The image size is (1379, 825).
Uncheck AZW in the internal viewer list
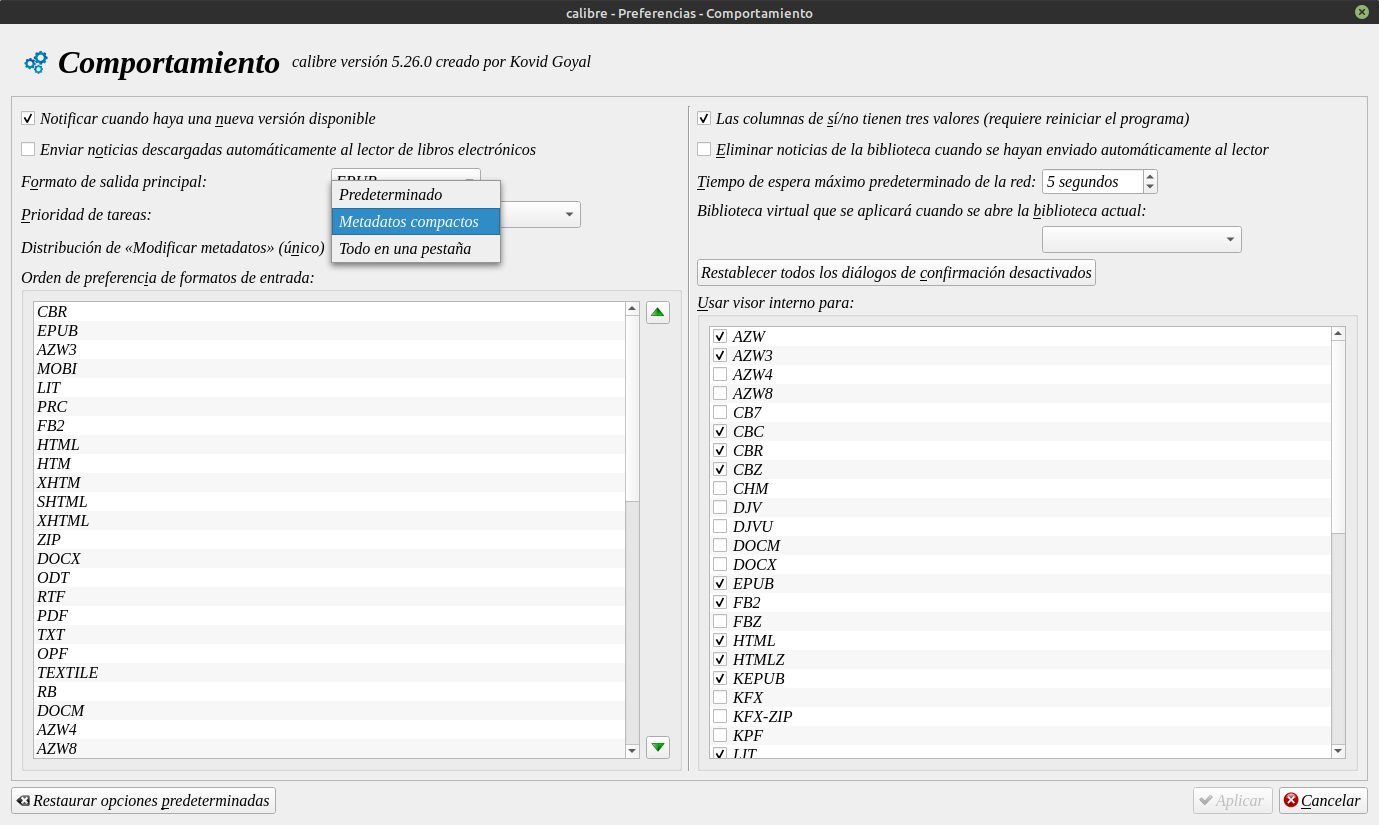[x=720, y=337]
